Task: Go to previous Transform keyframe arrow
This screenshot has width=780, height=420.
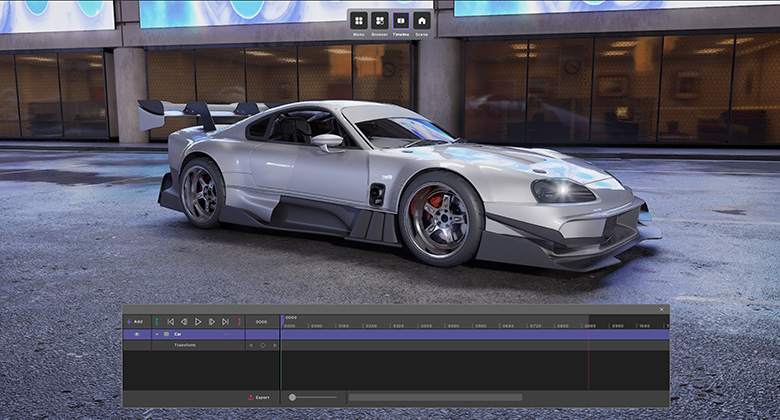Action: pos(251,345)
